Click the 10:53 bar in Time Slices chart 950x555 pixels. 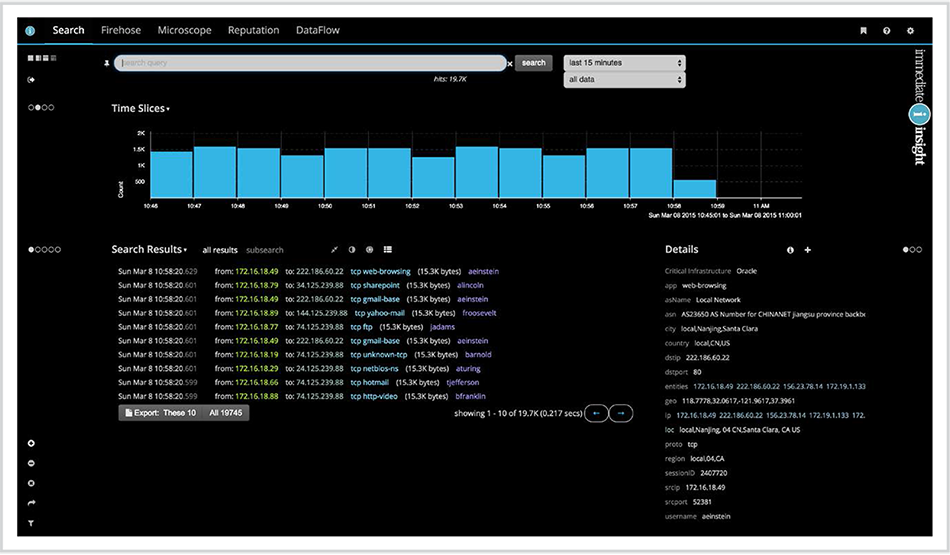tap(477, 172)
